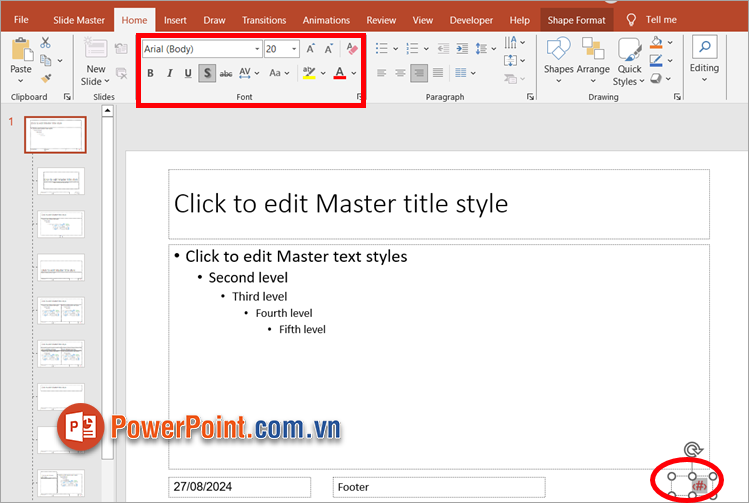This screenshot has width=749, height=503.
Task: Open the Arrange menu
Action: [593, 58]
